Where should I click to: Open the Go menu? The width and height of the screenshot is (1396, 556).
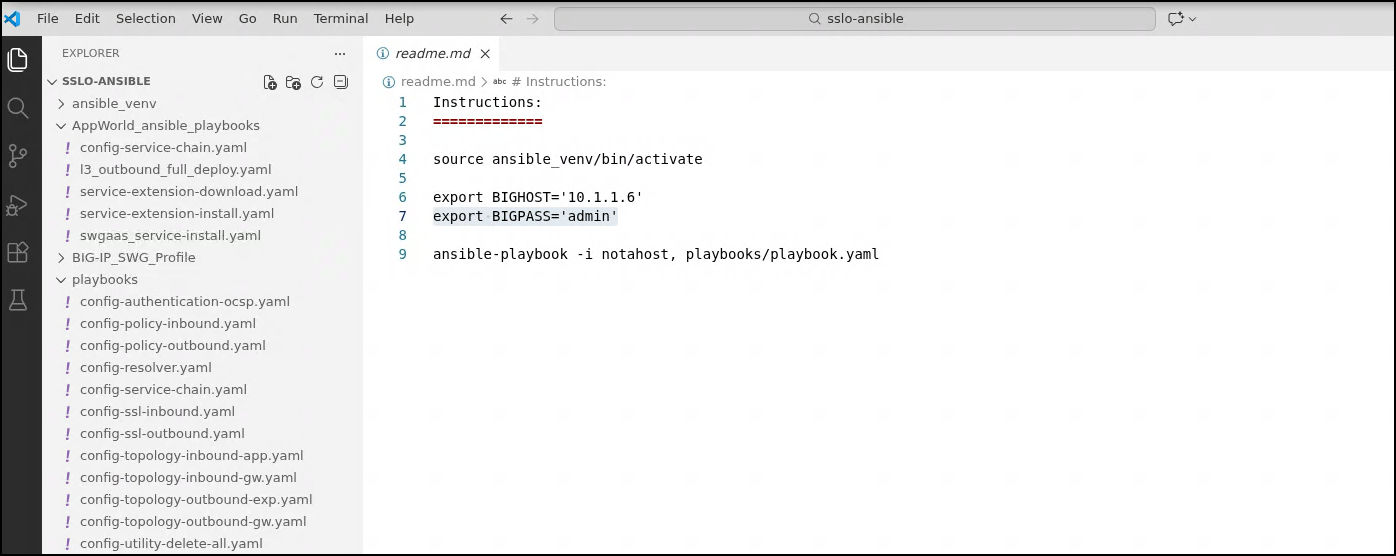(248, 18)
